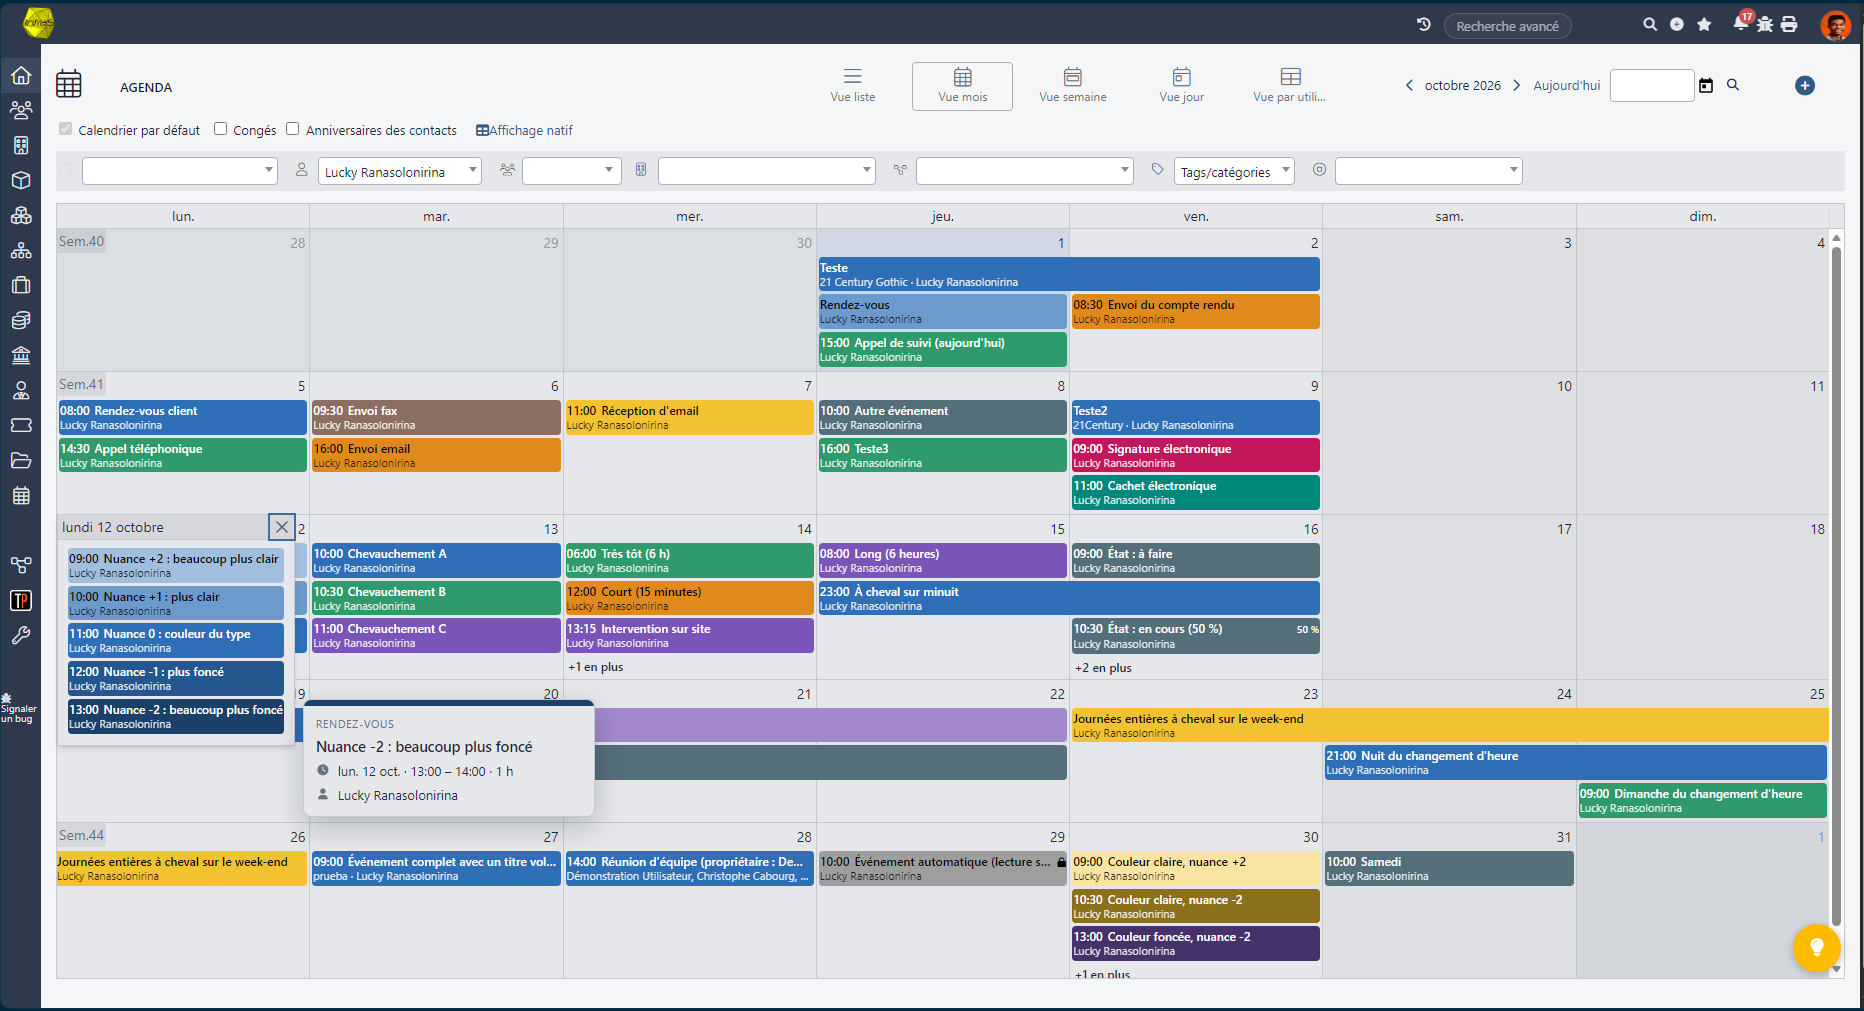
Task: Open the folder icon in the sidebar
Action: click(x=21, y=460)
